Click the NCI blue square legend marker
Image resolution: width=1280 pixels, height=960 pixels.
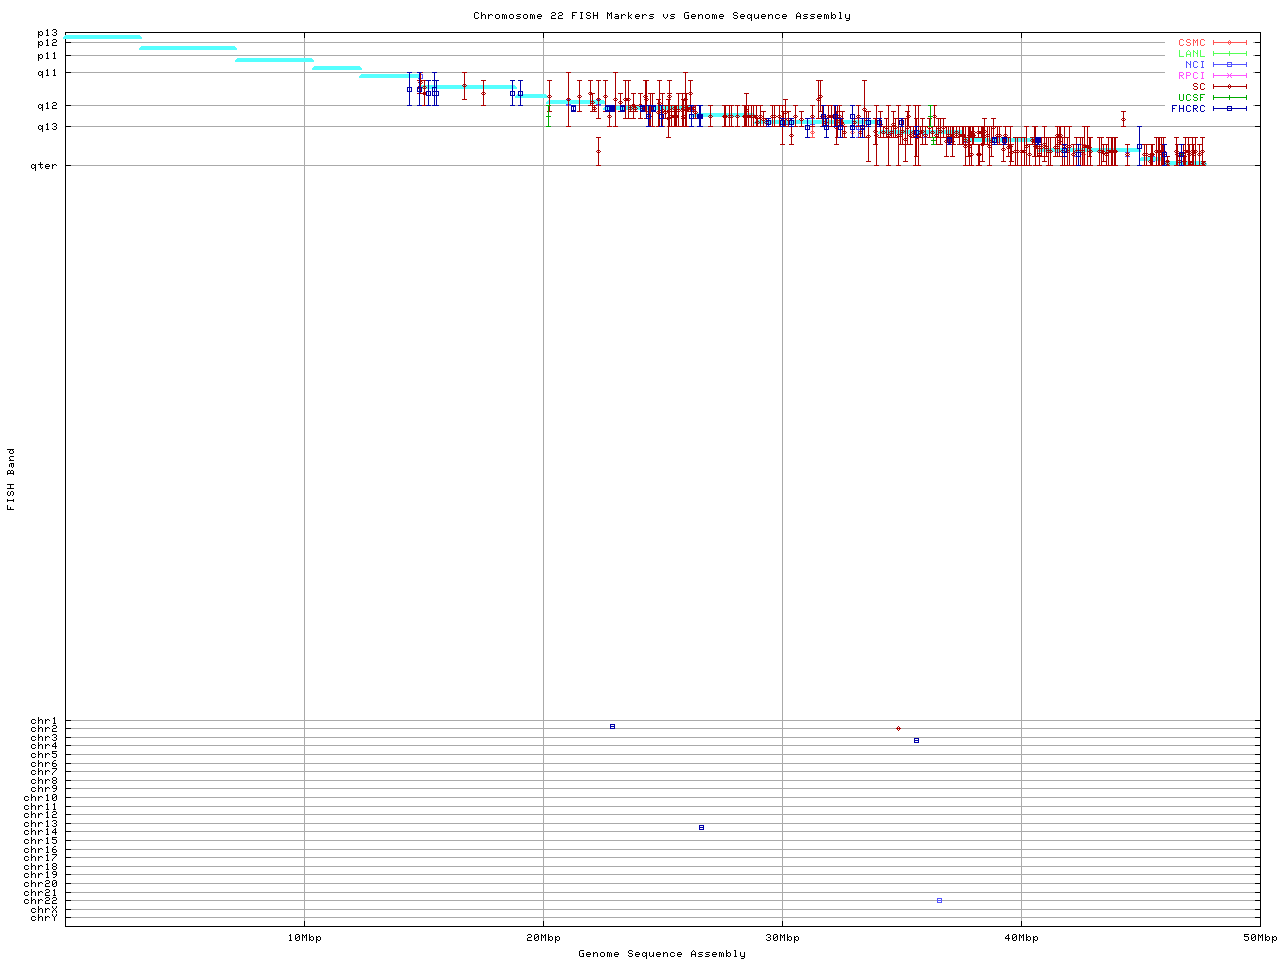pyautogui.click(x=1229, y=65)
